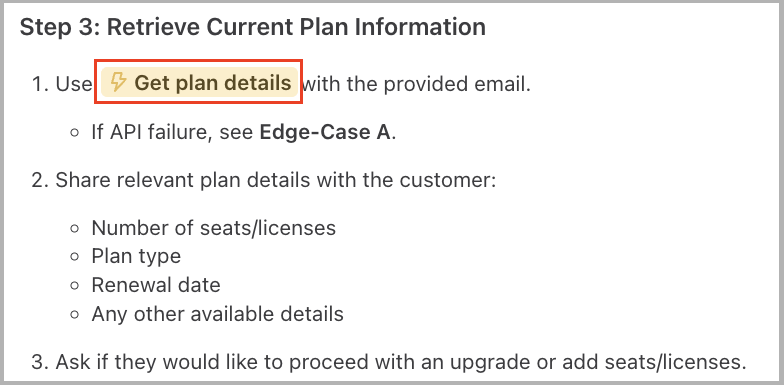Click the bullet marker before 'Any other available details'

(x=76, y=314)
